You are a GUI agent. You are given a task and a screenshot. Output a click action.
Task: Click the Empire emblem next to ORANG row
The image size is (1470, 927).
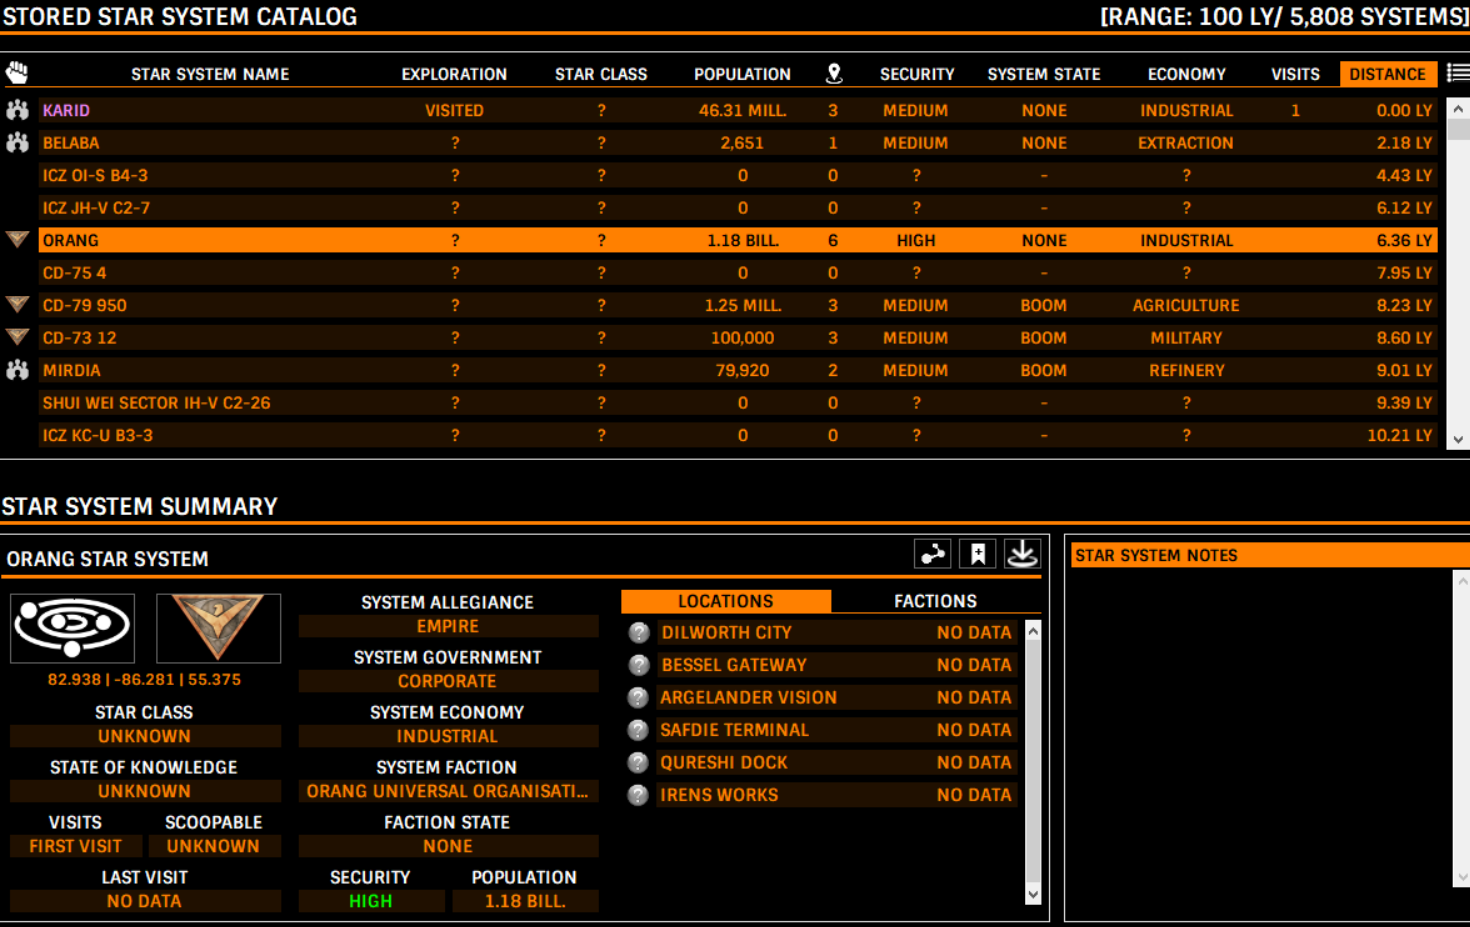tap(17, 240)
